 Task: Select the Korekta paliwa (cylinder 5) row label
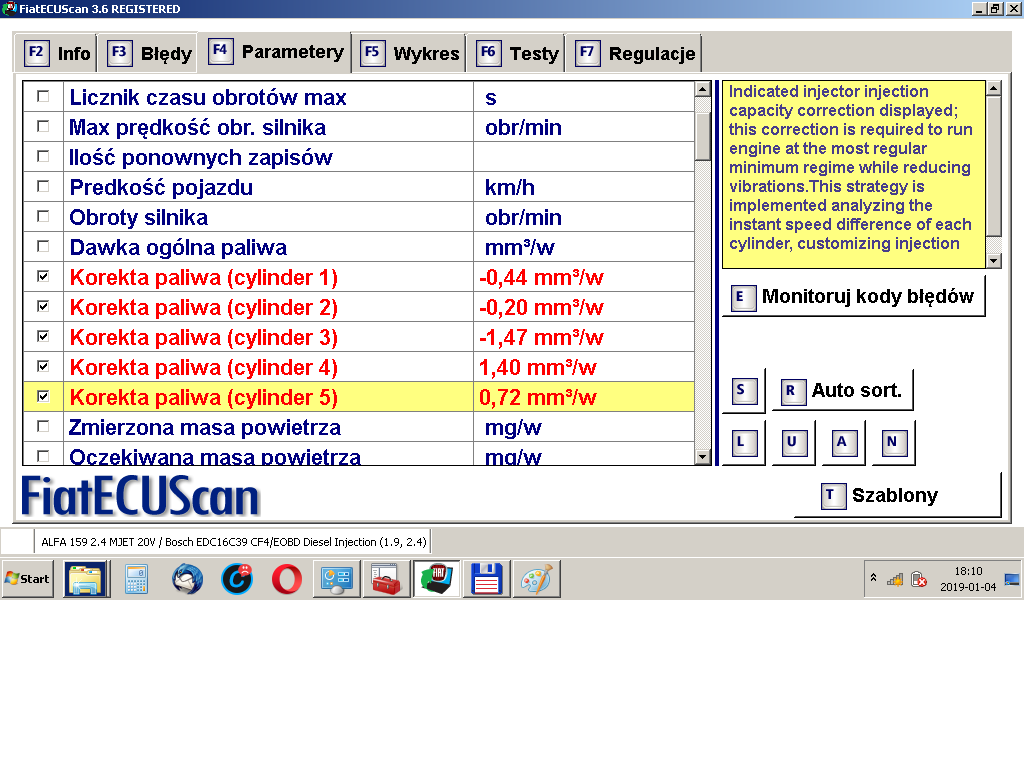tap(203, 397)
